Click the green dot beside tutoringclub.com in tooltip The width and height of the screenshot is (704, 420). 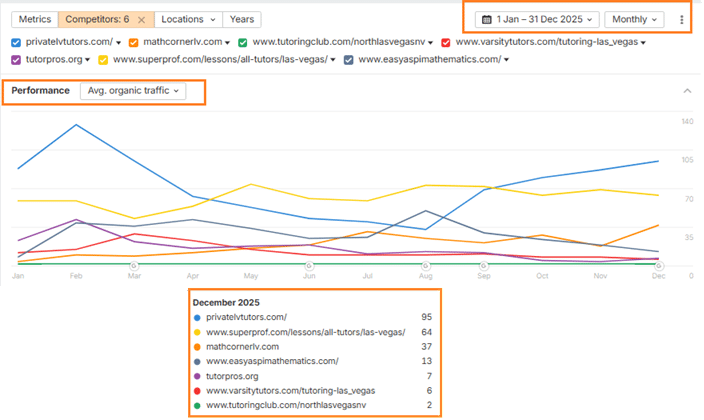197,406
